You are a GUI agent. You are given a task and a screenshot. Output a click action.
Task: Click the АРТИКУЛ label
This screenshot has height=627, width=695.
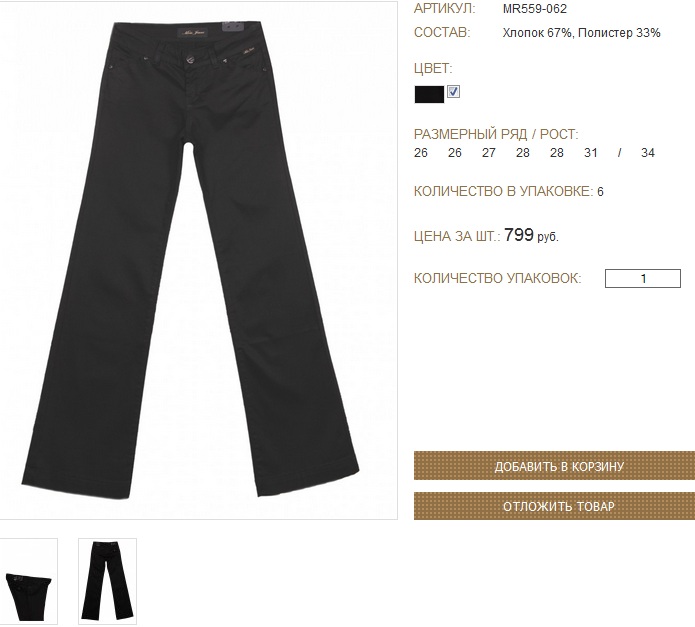click(445, 9)
